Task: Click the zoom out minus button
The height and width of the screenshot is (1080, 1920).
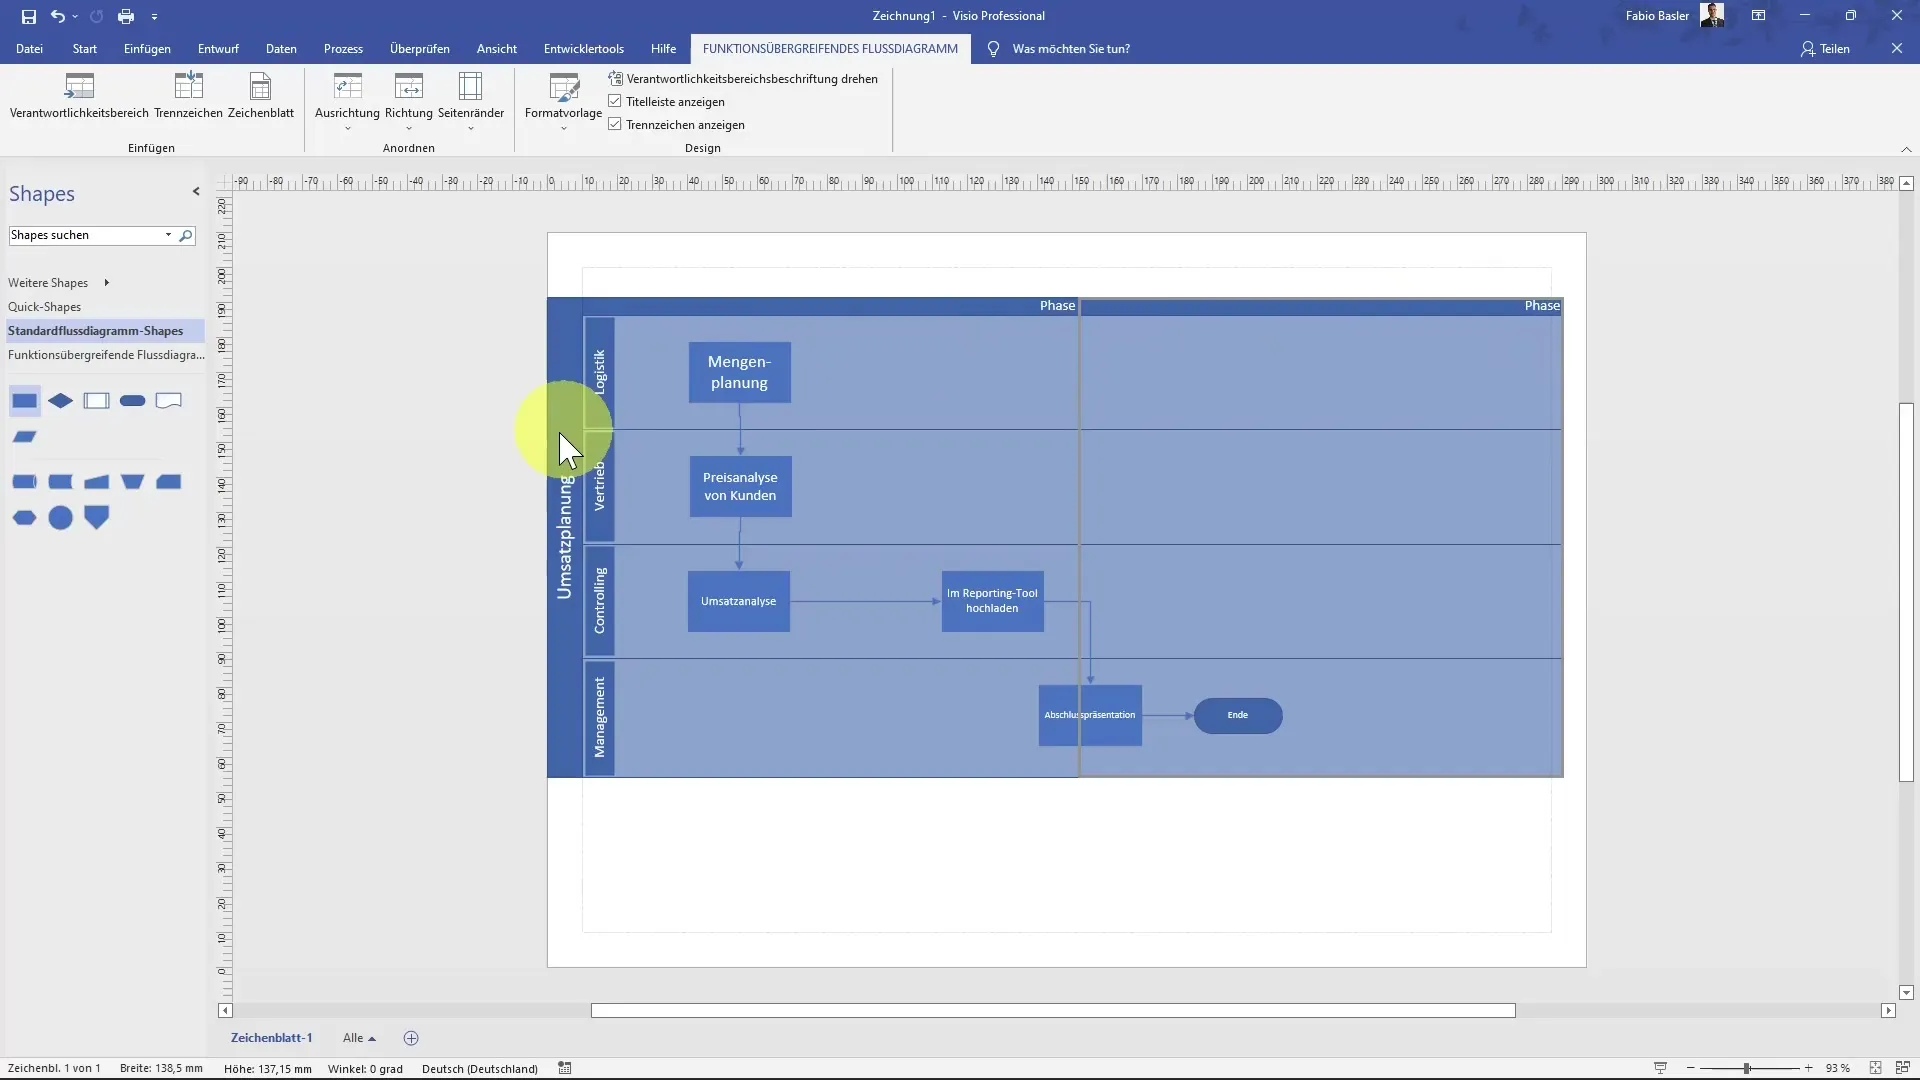Action: click(x=1690, y=1068)
